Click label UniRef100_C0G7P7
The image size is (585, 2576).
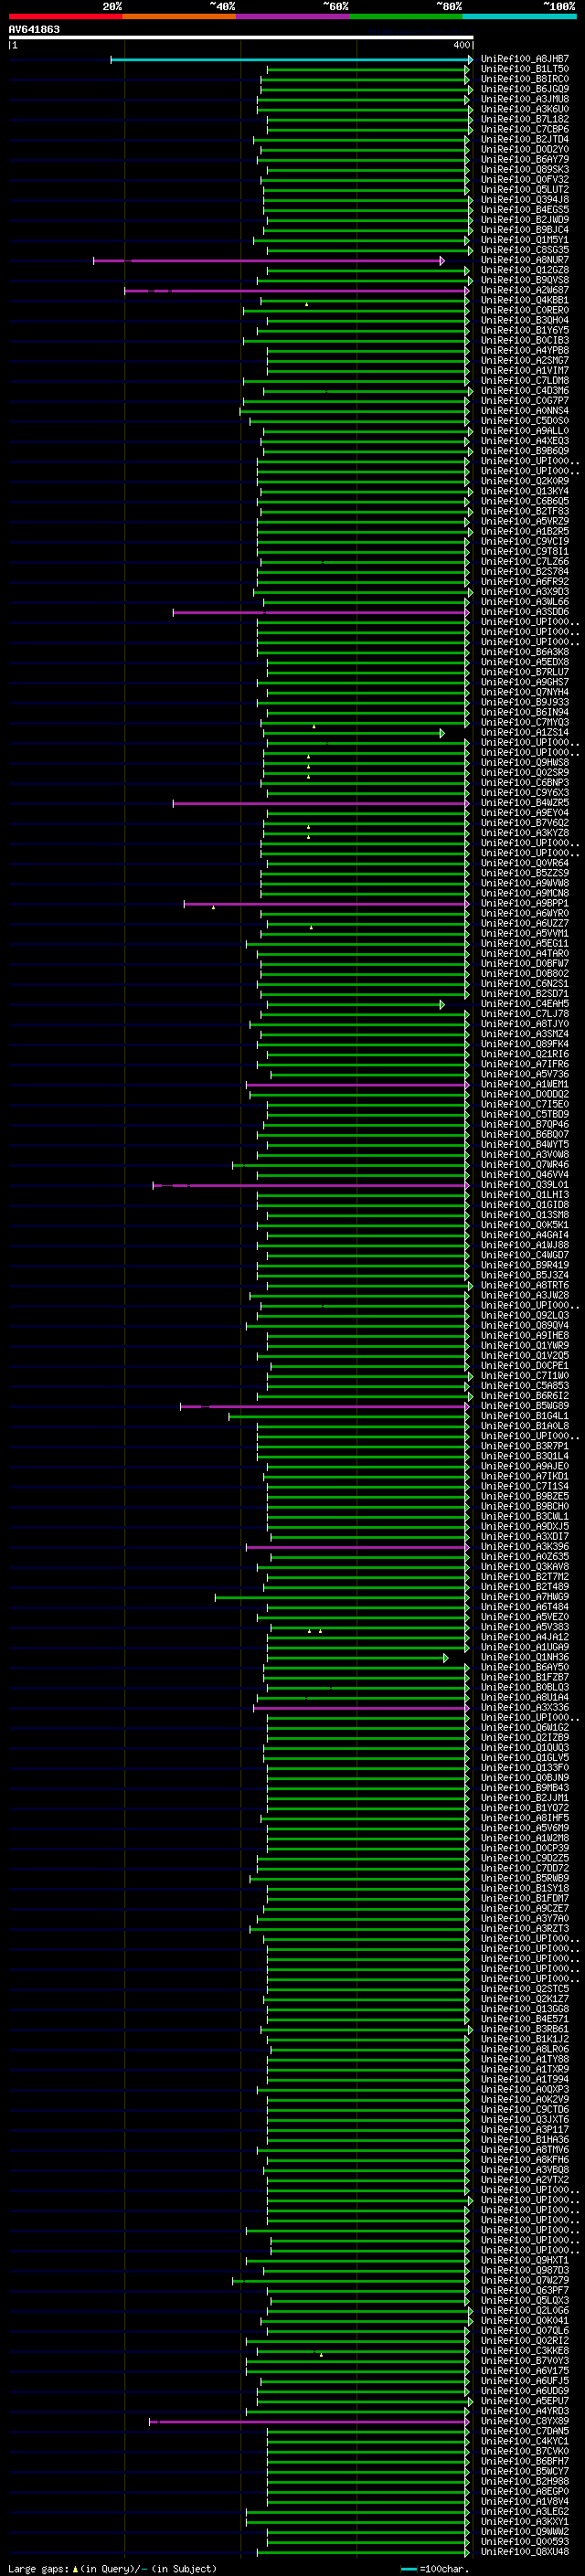pos(525,401)
